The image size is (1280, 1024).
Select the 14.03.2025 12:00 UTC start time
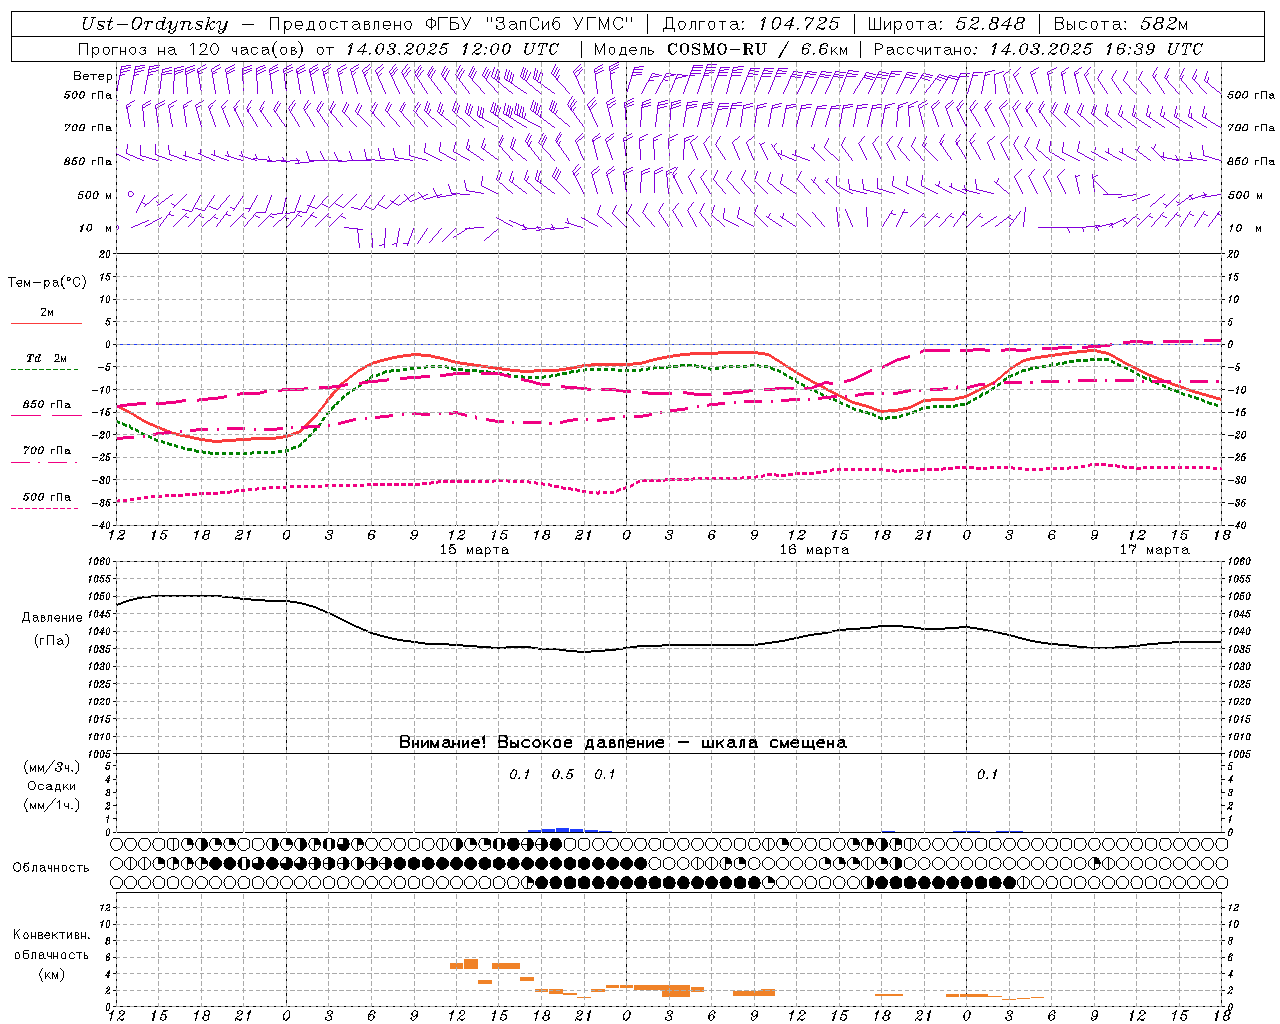coord(452,48)
